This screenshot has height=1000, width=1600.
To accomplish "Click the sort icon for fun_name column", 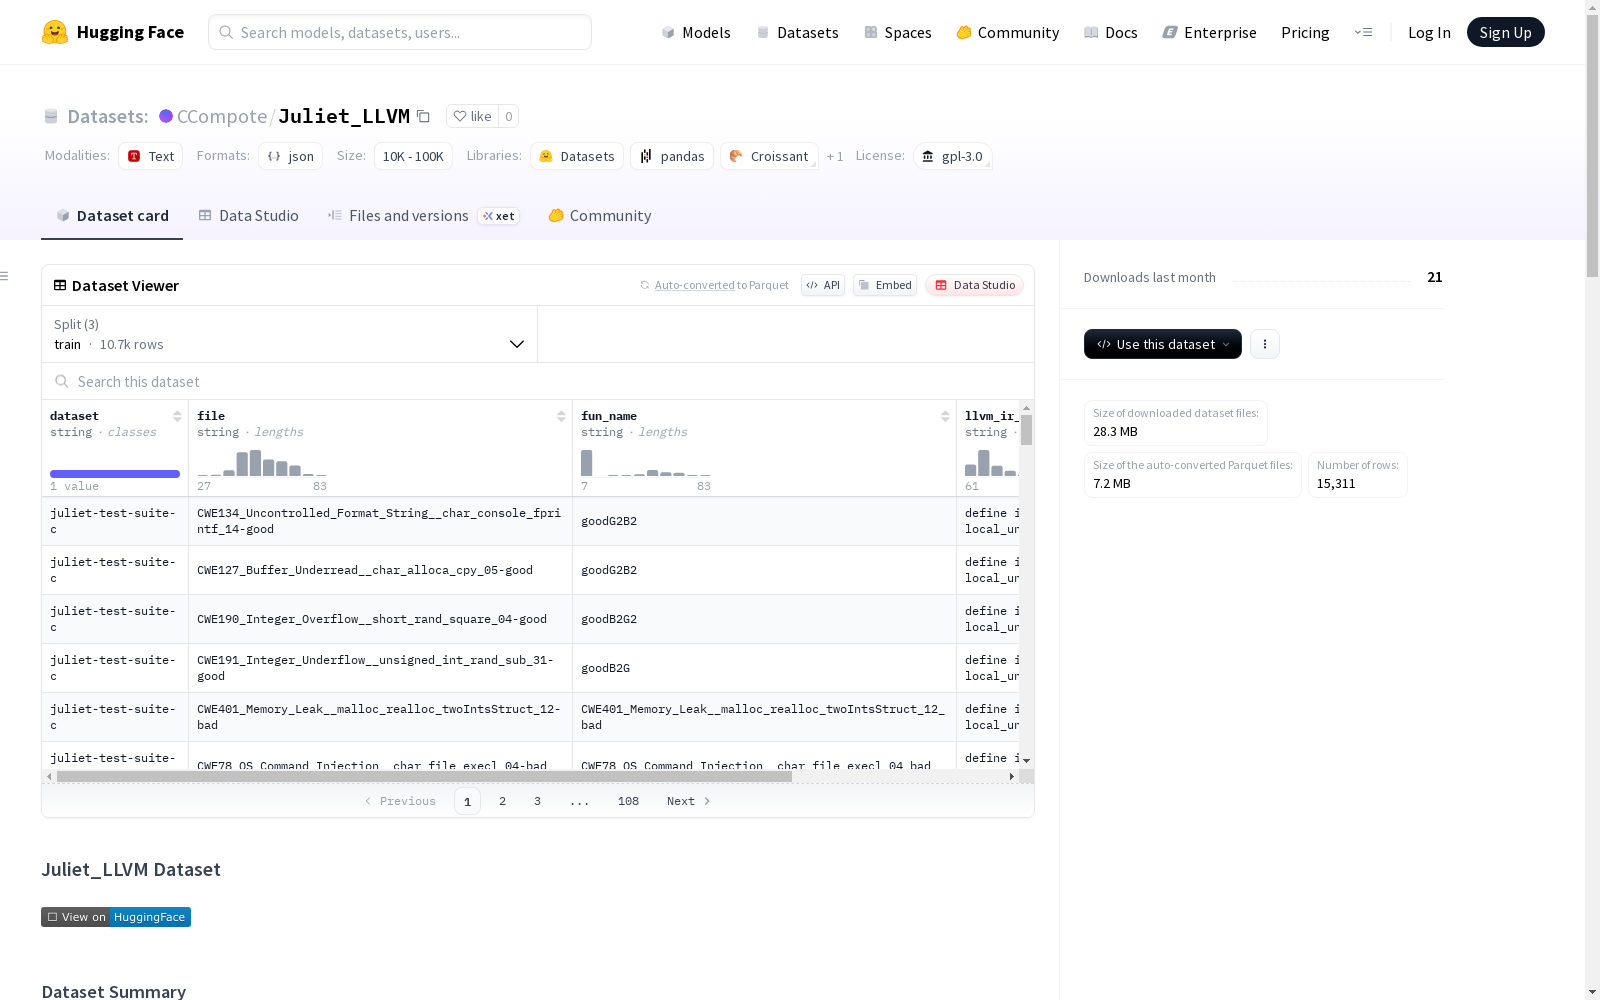I will pos(945,416).
